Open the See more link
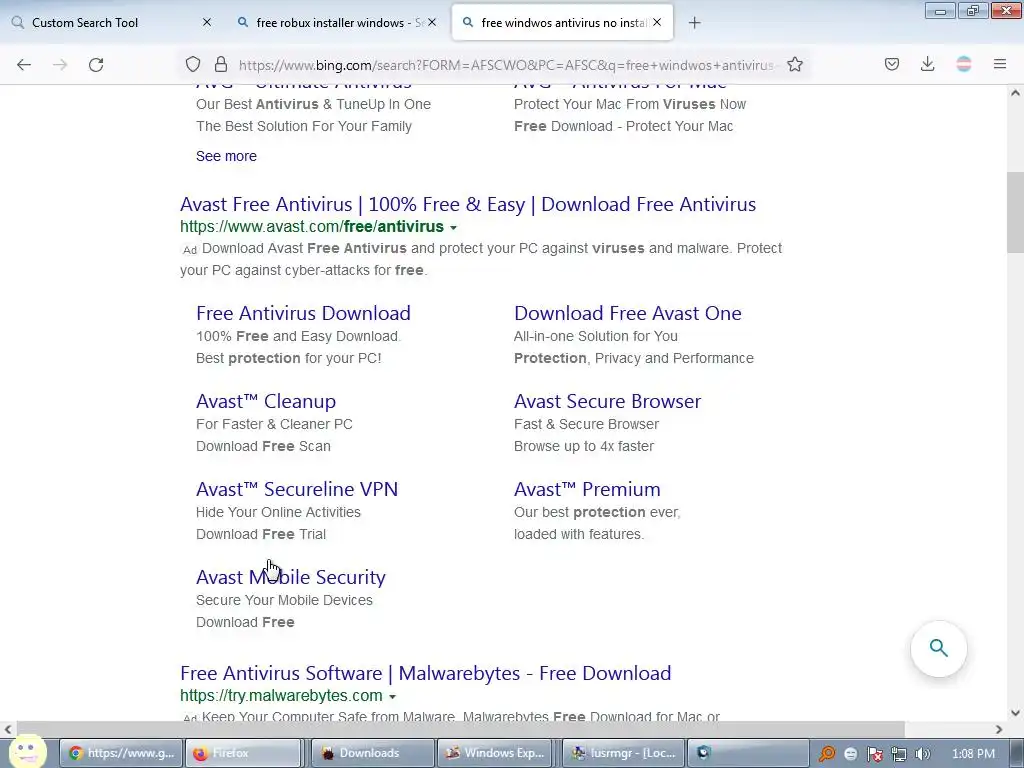Image resolution: width=1024 pixels, height=768 pixels. pos(226,156)
